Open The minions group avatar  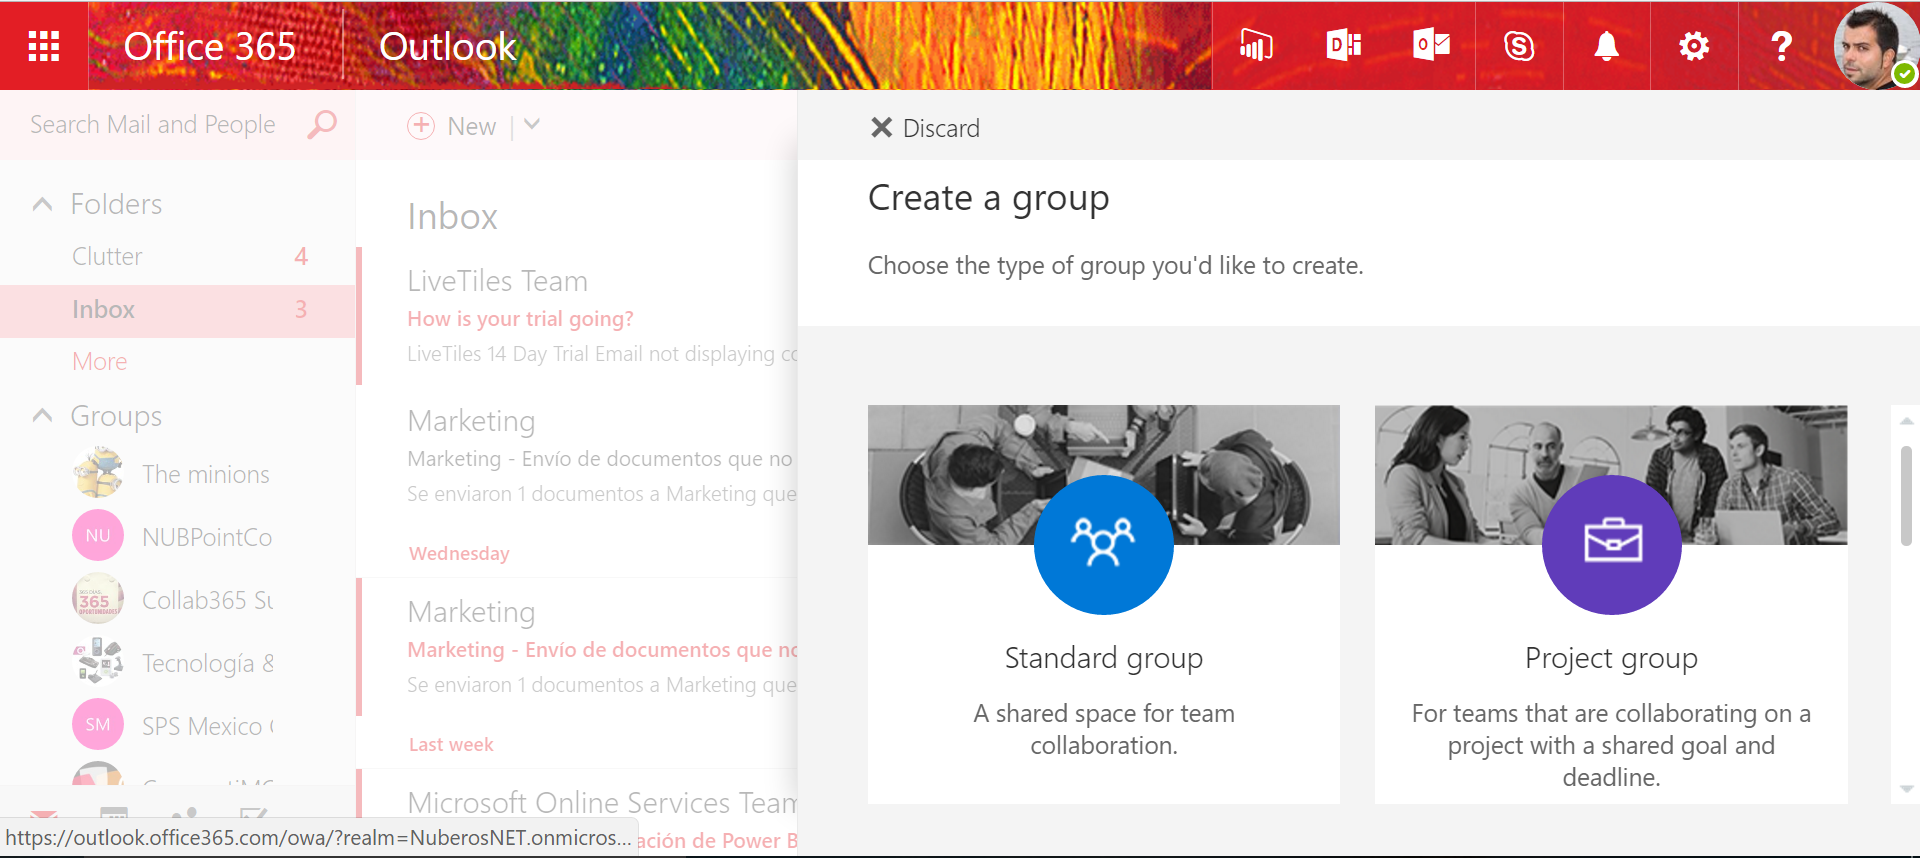pyautogui.click(x=98, y=473)
